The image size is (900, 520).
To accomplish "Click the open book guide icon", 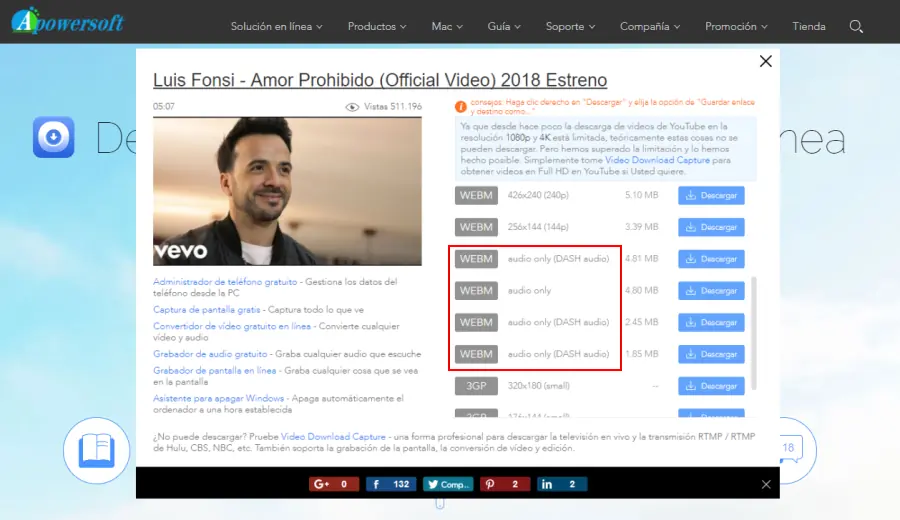I will point(96,451).
